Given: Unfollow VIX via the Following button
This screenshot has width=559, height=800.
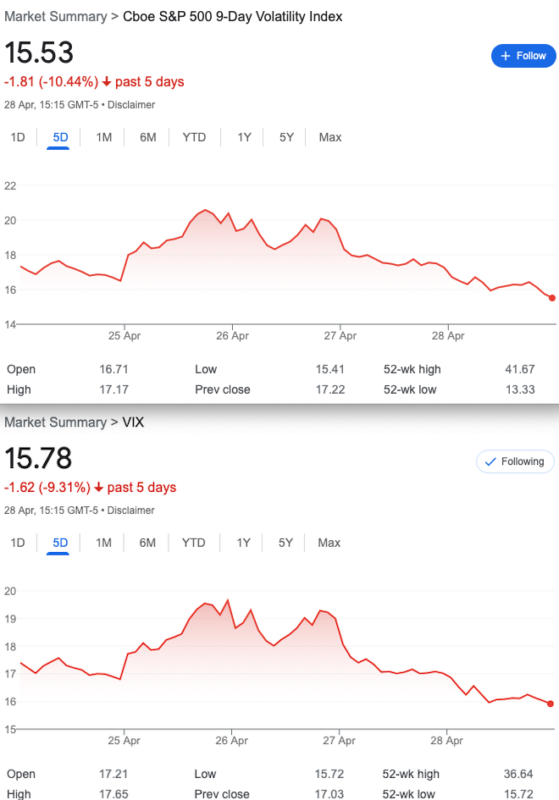Looking at the screenshot, I should click(515, 461).
